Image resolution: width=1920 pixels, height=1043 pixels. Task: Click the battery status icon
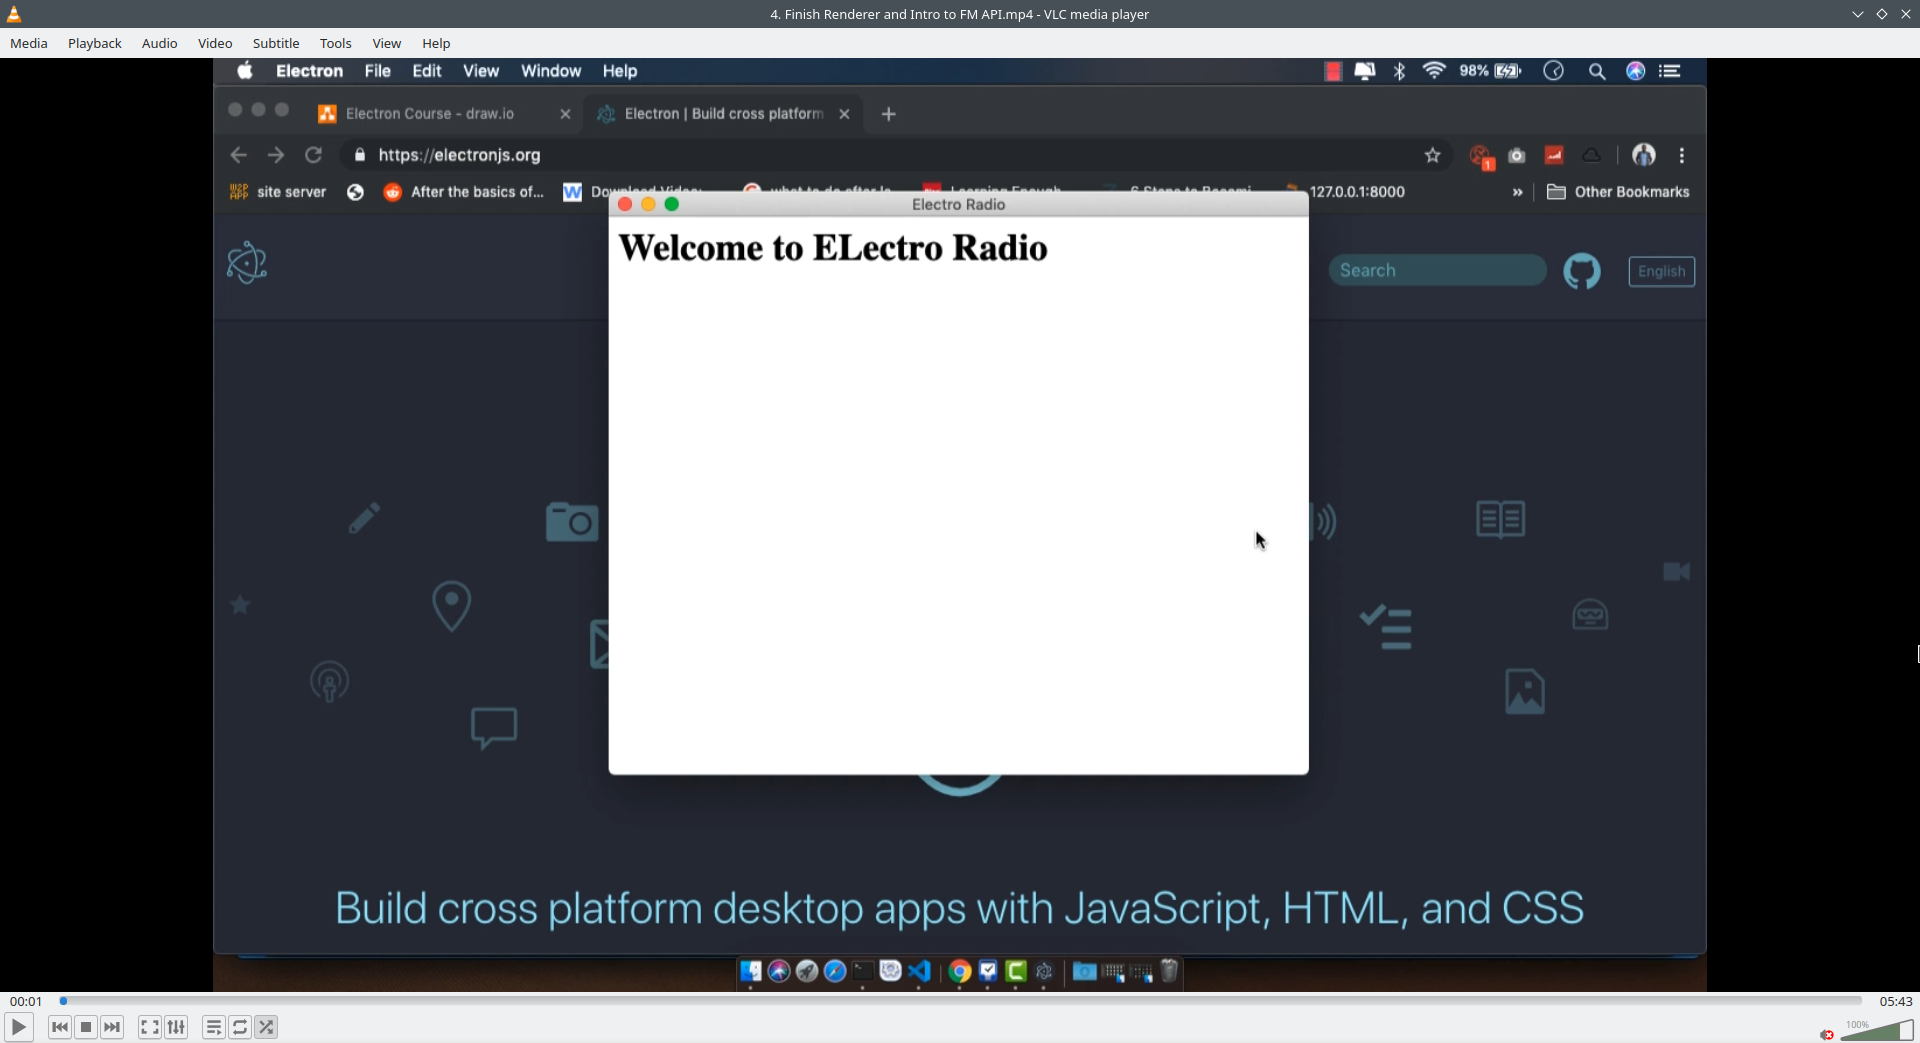(1508, 71)
